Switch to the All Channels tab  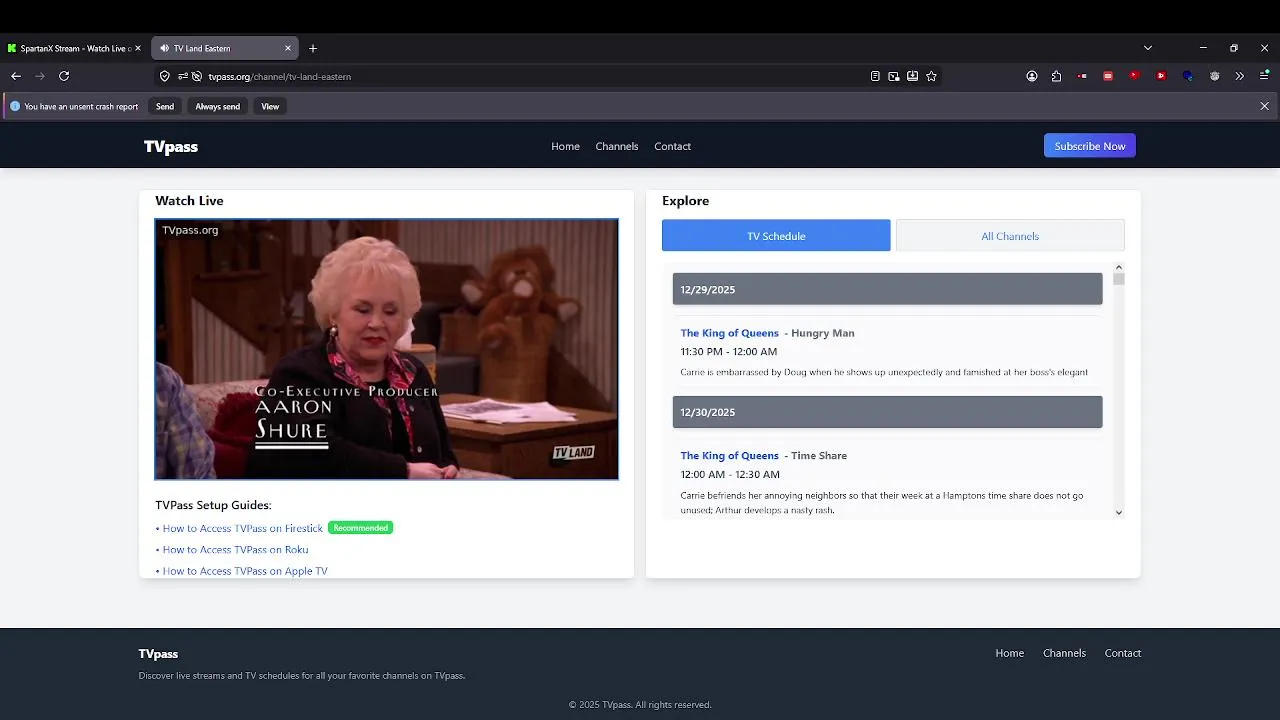point(1010,236)
